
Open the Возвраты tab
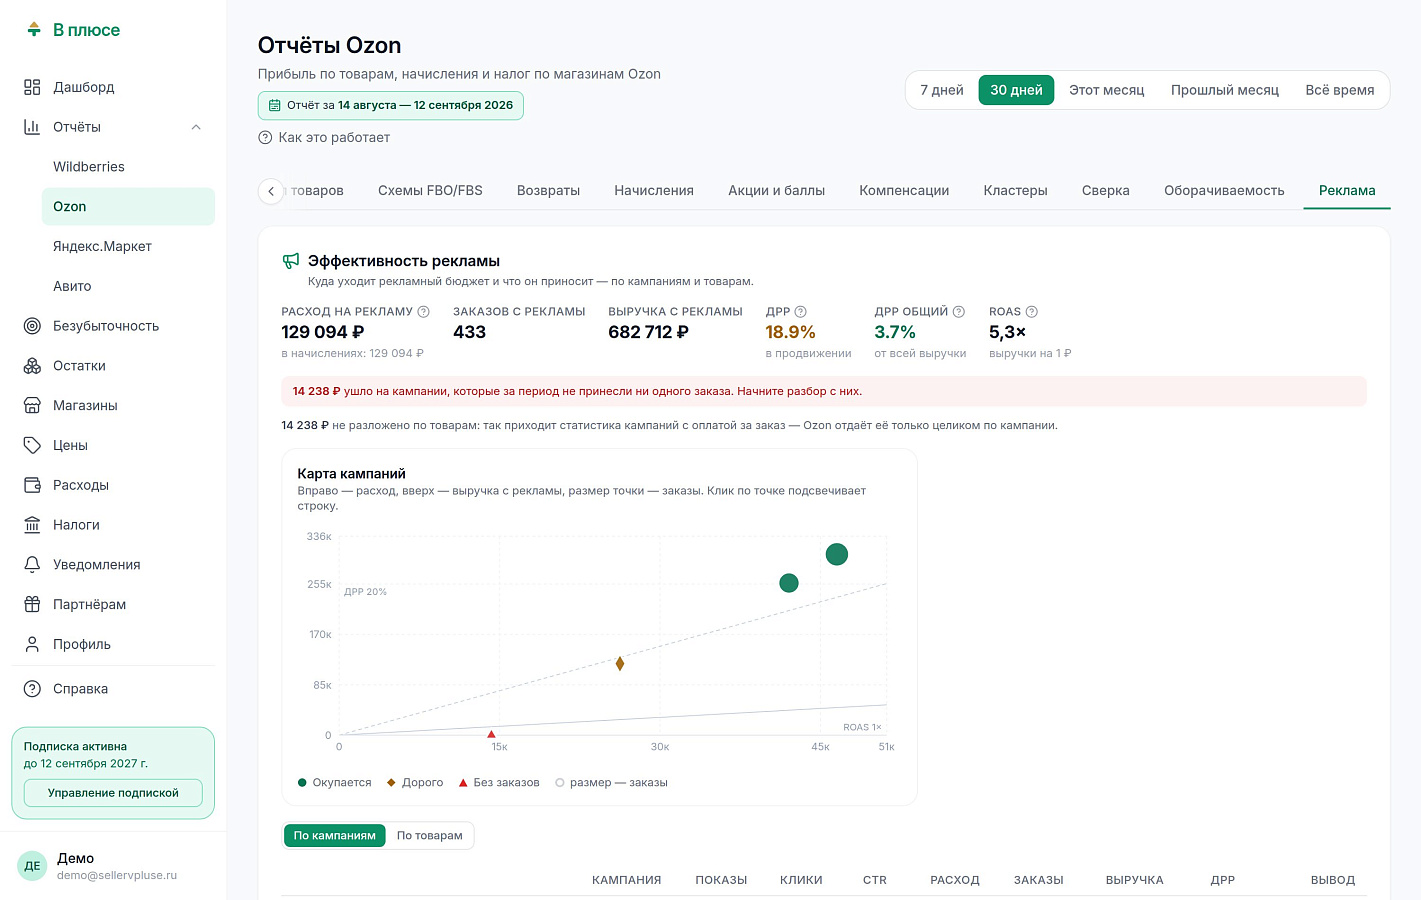(548, 191)
